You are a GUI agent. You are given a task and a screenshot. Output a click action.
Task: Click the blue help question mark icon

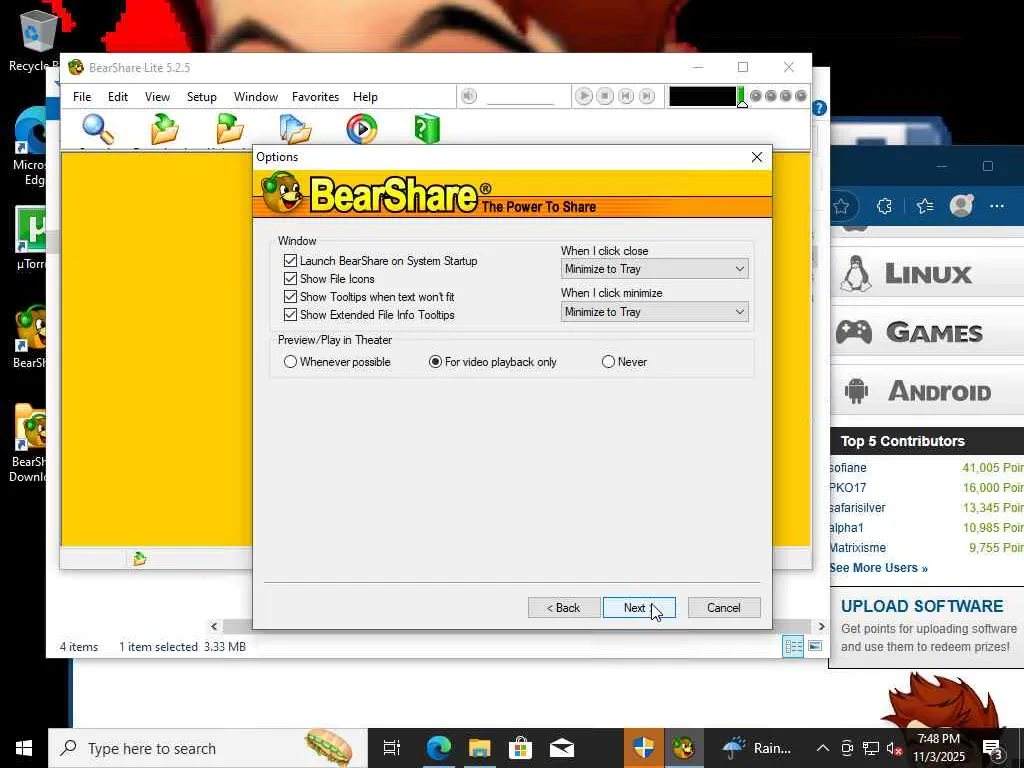click(819, 108)
